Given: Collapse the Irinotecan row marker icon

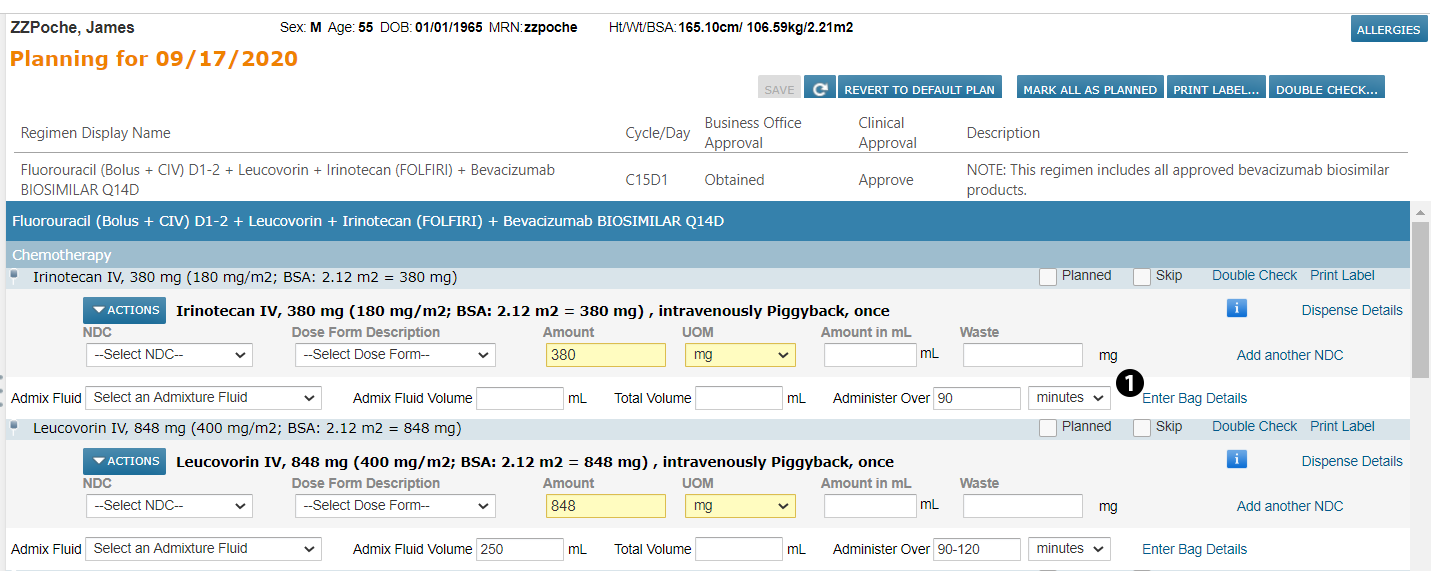Looking at the screenshot, I should pos(15,275).
